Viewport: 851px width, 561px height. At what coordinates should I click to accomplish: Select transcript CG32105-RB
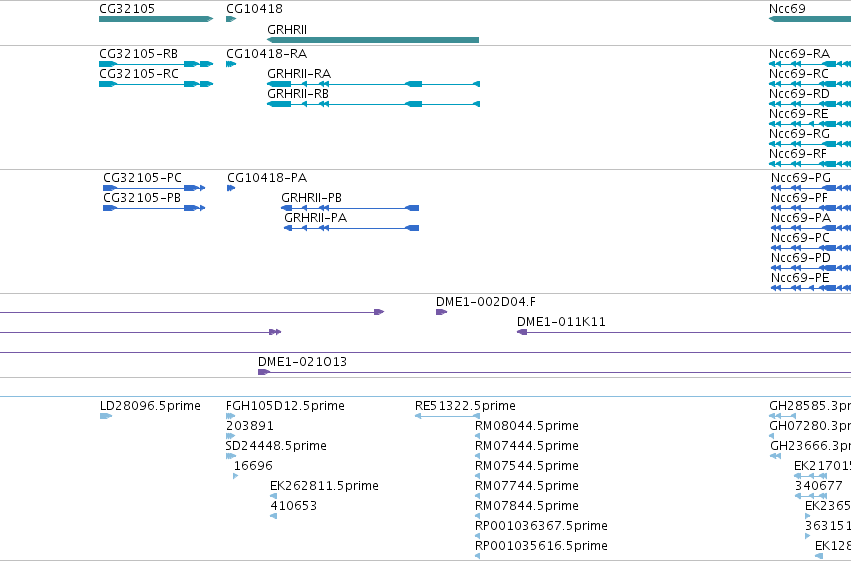tap(156, 64)
